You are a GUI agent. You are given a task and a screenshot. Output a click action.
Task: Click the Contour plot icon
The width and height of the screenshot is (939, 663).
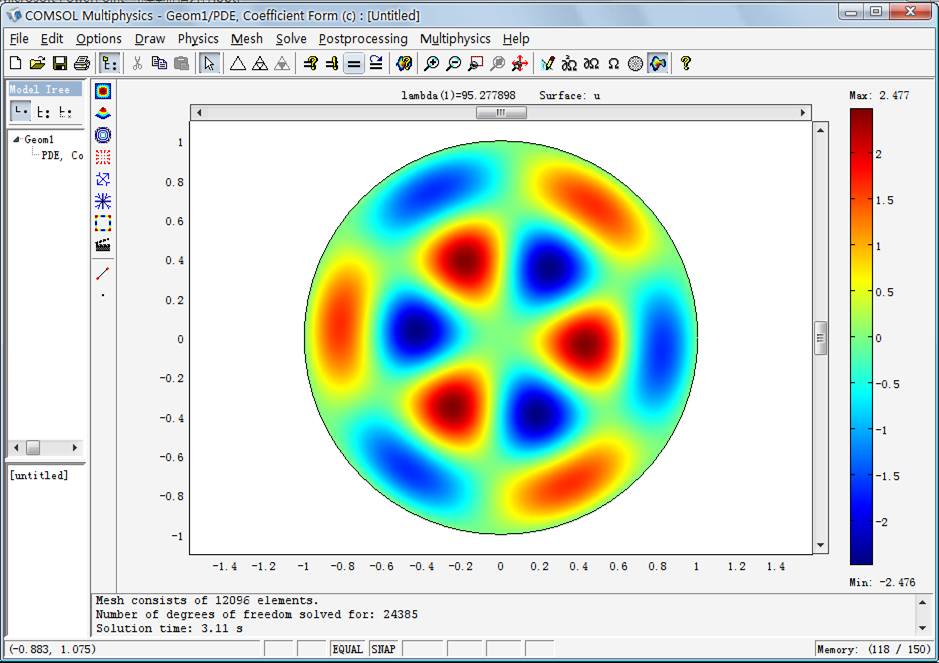[103, 135]
